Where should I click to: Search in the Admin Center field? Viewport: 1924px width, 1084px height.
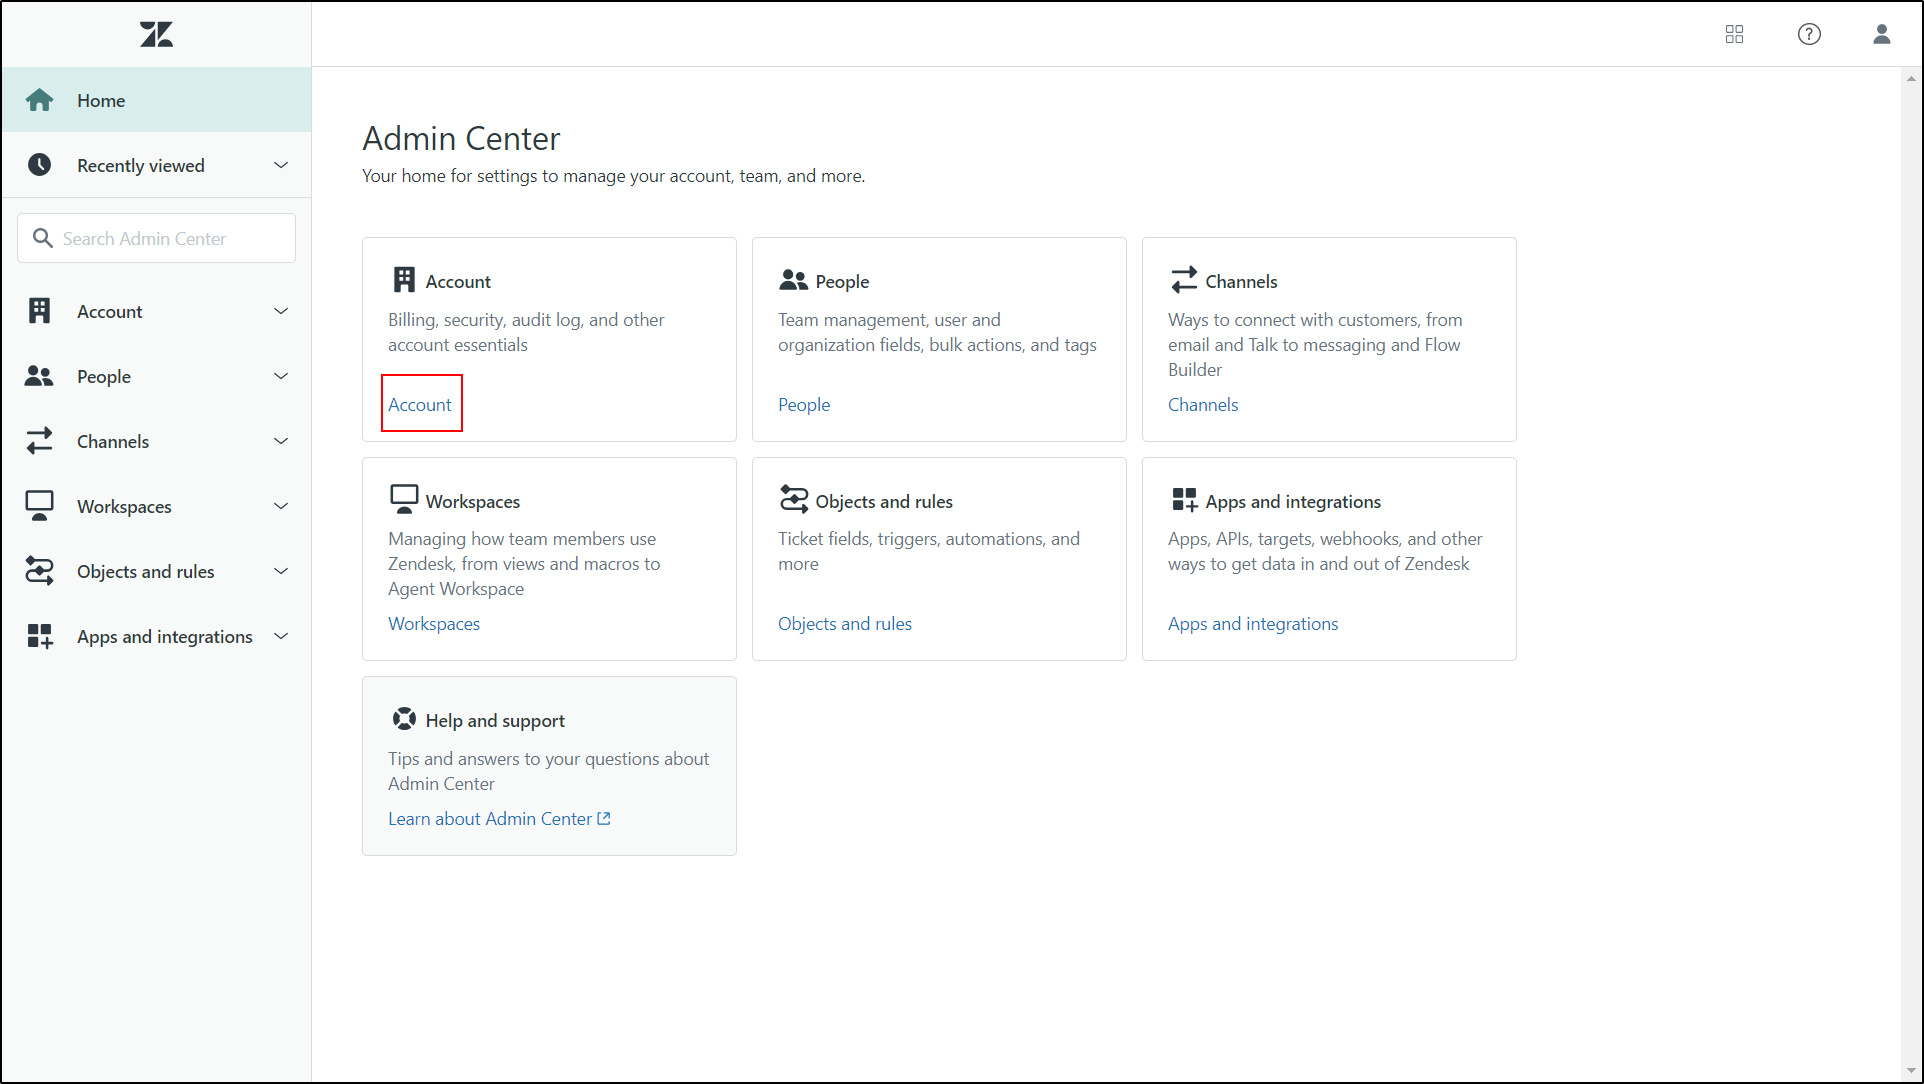click(x=157, y=238)
